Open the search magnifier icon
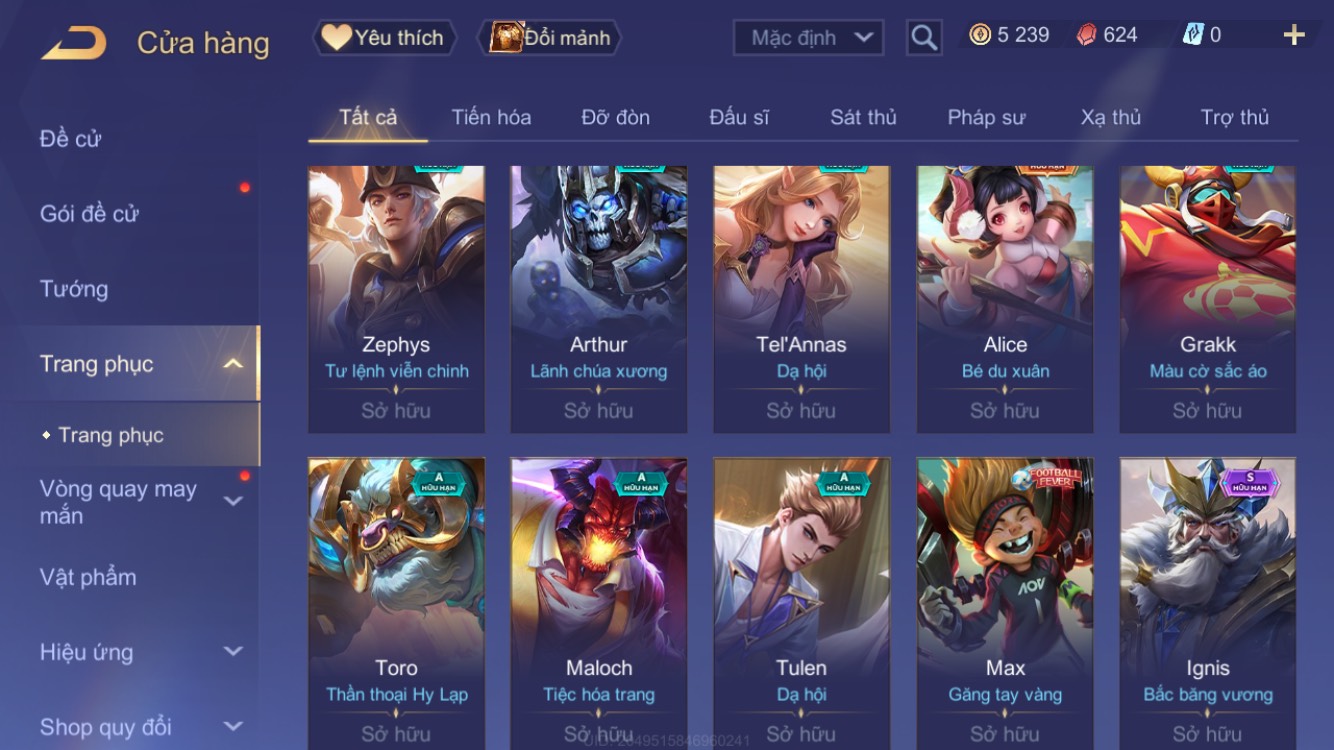The image size is (1334, 750). [x=924, y=38]
